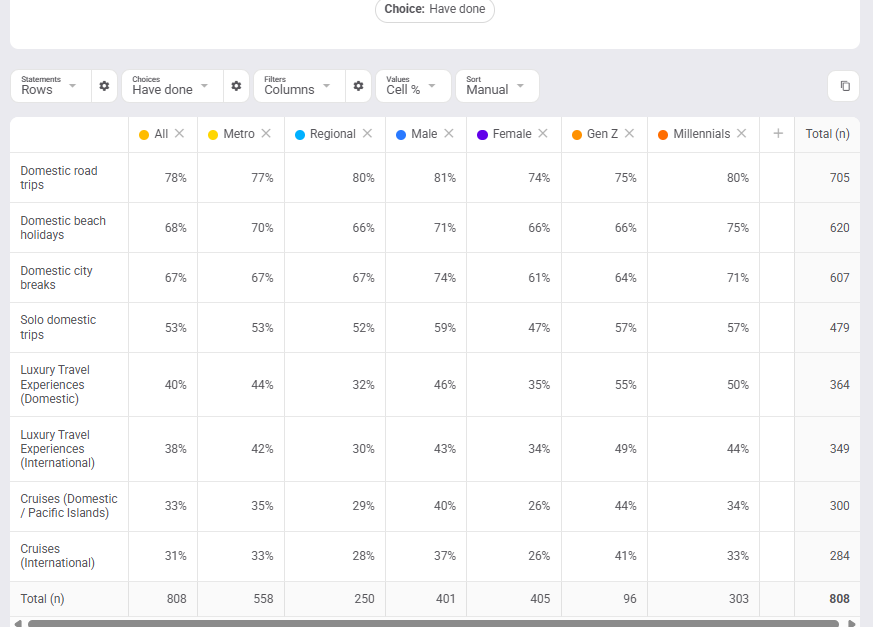
Task: Remove the Gen Z column
Action: 629,134
